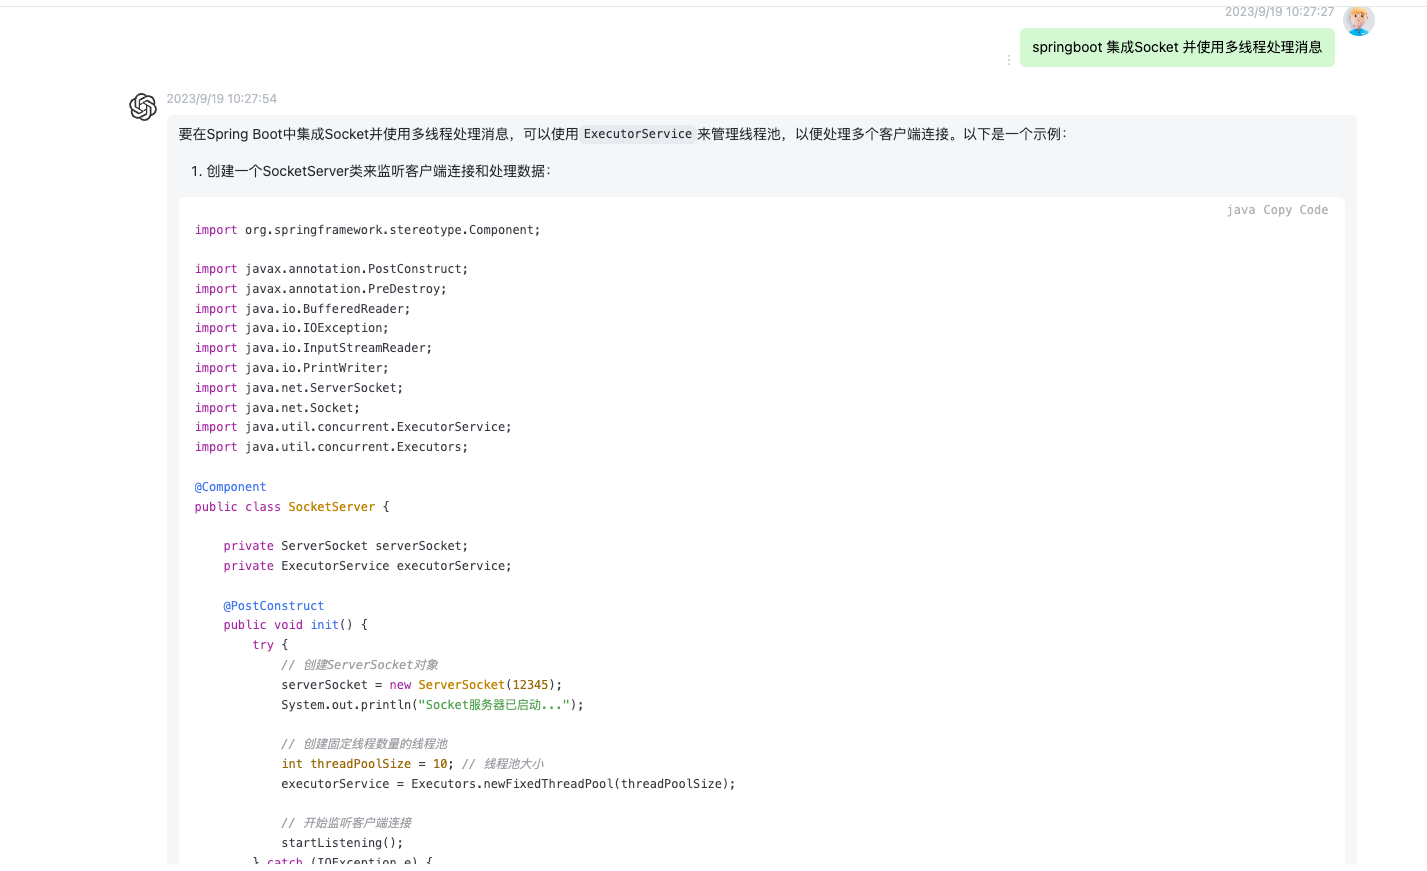Click the step 1 line about creating a SocketServer class
The image size is (1427, 871).
(x=371, y=171)
